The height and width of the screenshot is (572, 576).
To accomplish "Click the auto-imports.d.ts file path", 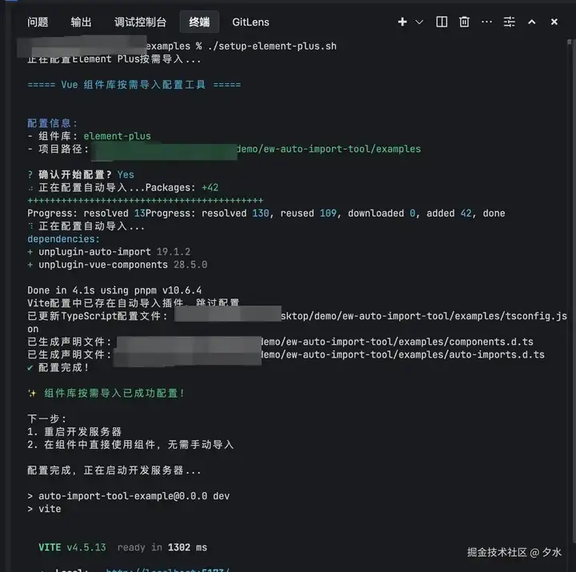I will [x=330, y=355].
